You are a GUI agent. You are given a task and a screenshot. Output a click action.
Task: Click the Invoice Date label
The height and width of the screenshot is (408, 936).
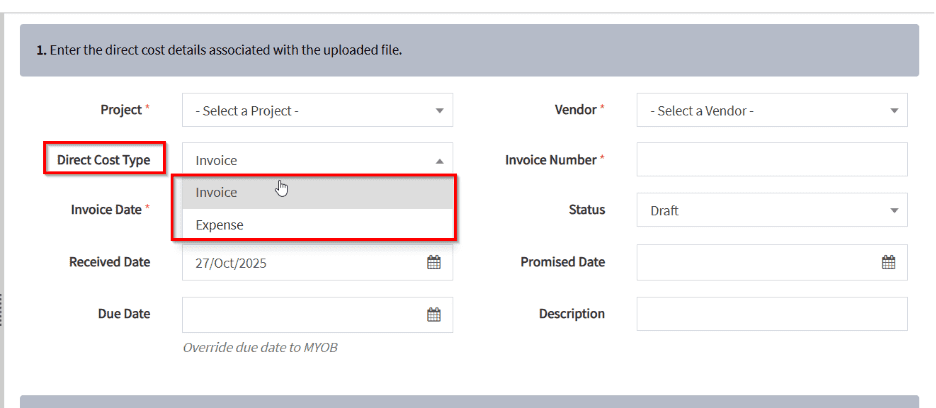pyautogui.click(x=106, y=210)
